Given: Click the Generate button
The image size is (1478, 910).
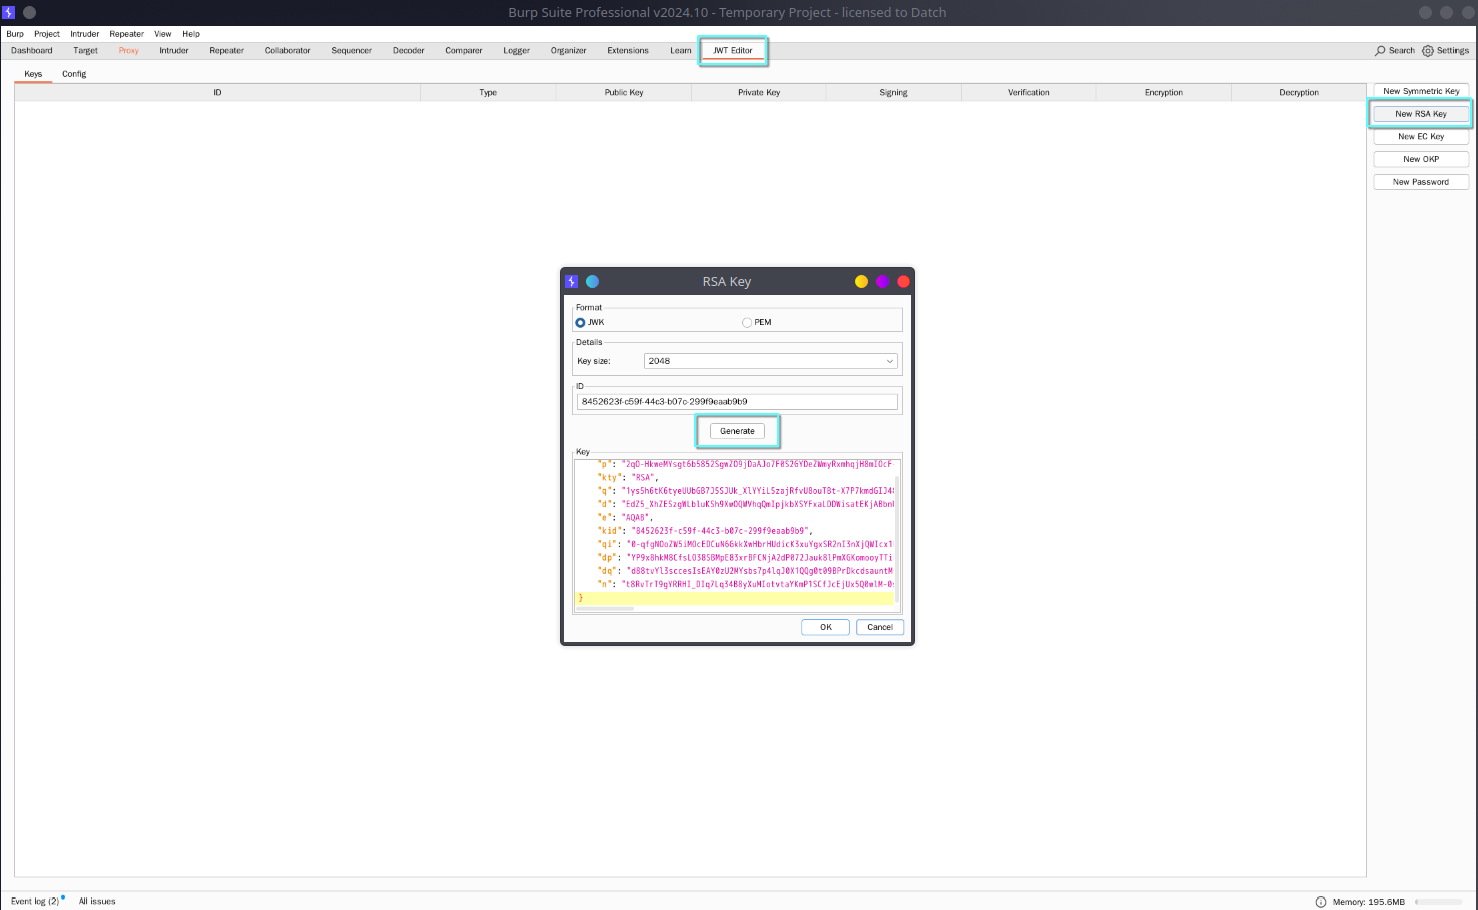Looking at the screenshot, I should tap(737, 431).
